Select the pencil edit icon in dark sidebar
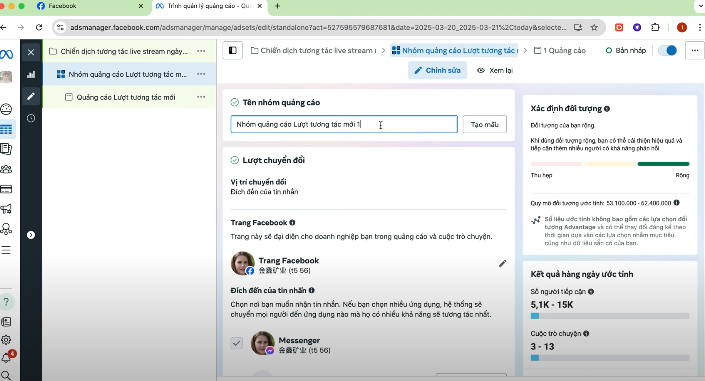Viewport: 705px width, 381px height. (x=31, y=96)
